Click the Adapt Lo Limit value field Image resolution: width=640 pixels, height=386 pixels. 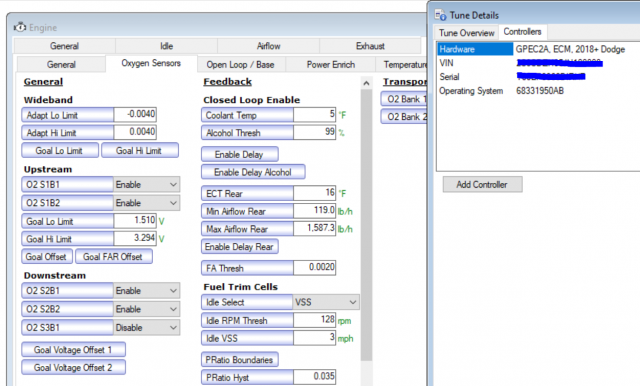(135, 114)
